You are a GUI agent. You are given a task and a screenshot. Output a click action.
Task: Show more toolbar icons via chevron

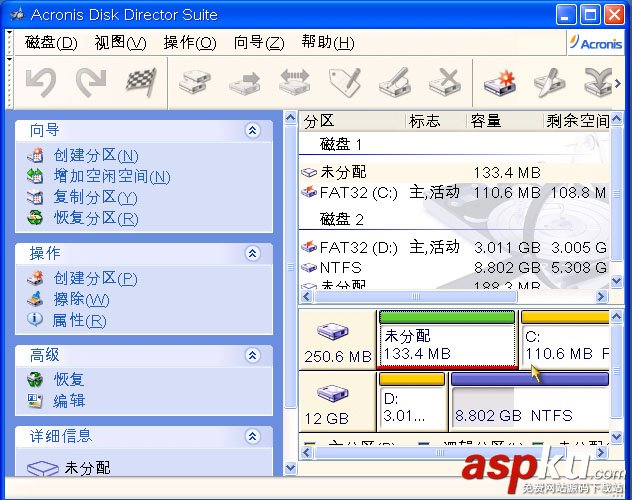click(617, 83)
